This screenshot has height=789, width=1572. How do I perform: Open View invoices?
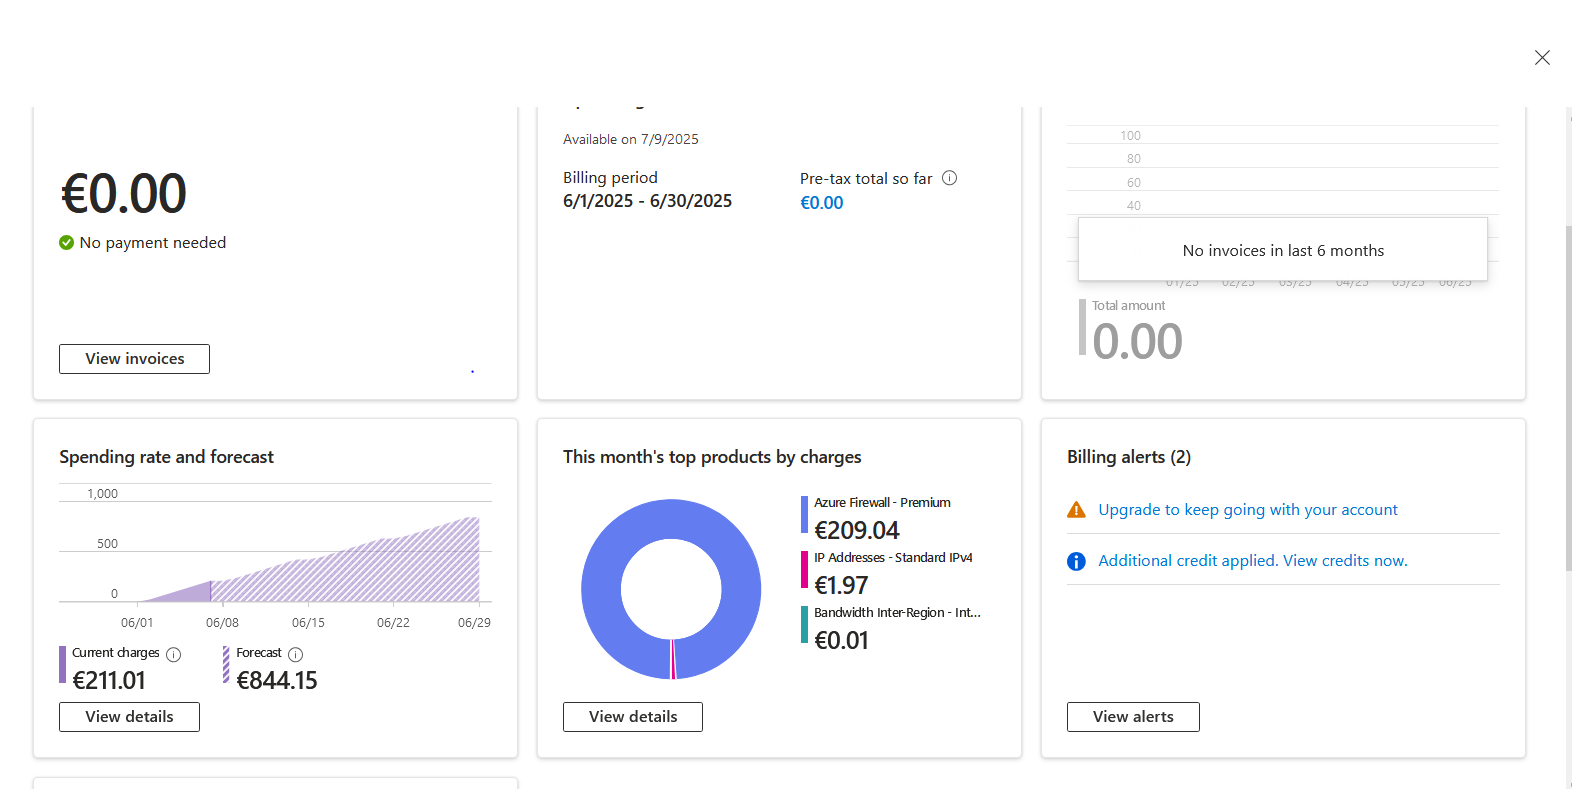click(x=134, y=359)
